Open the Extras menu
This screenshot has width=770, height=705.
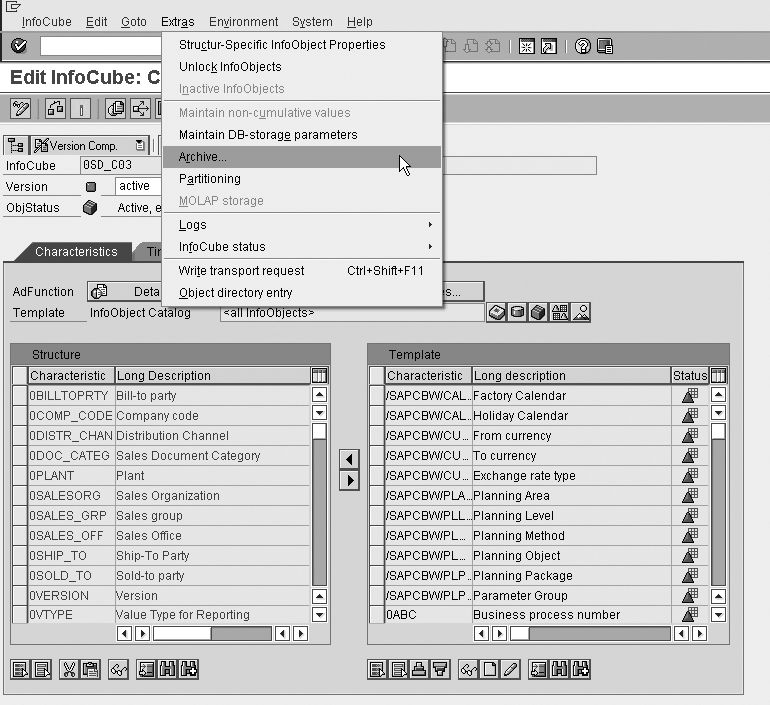tap(178, 22)
